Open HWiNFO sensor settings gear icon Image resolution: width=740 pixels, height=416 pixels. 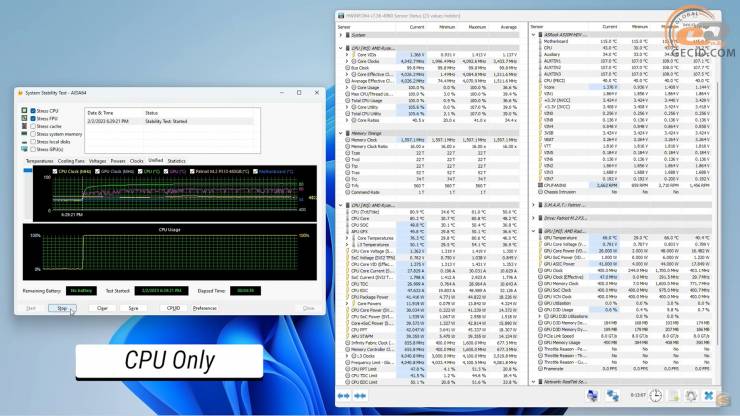pos(691,396)
